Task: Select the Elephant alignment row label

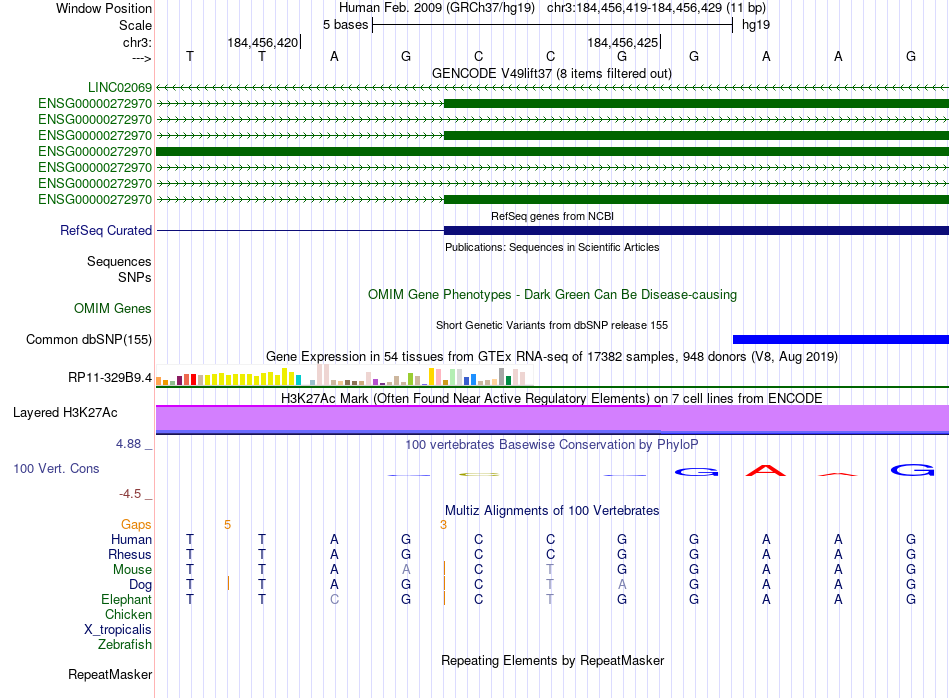Action: (126, 599)
